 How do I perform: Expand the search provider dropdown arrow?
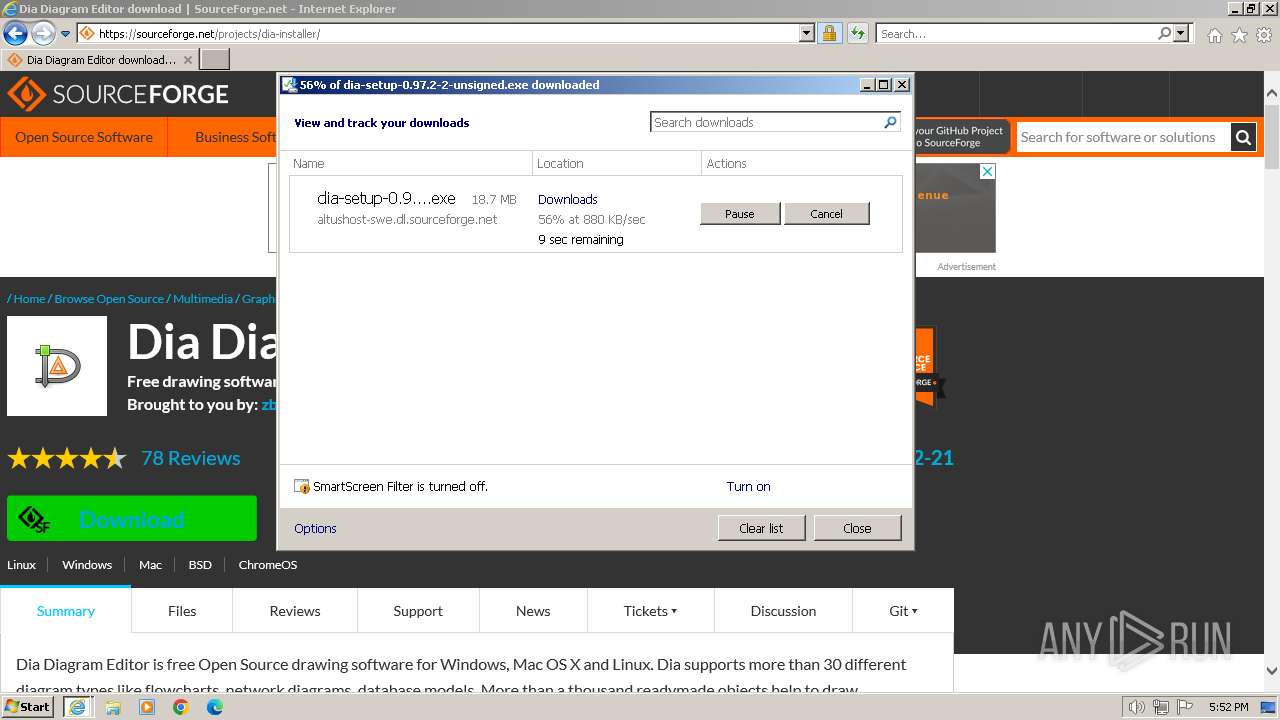point(1182,33)
